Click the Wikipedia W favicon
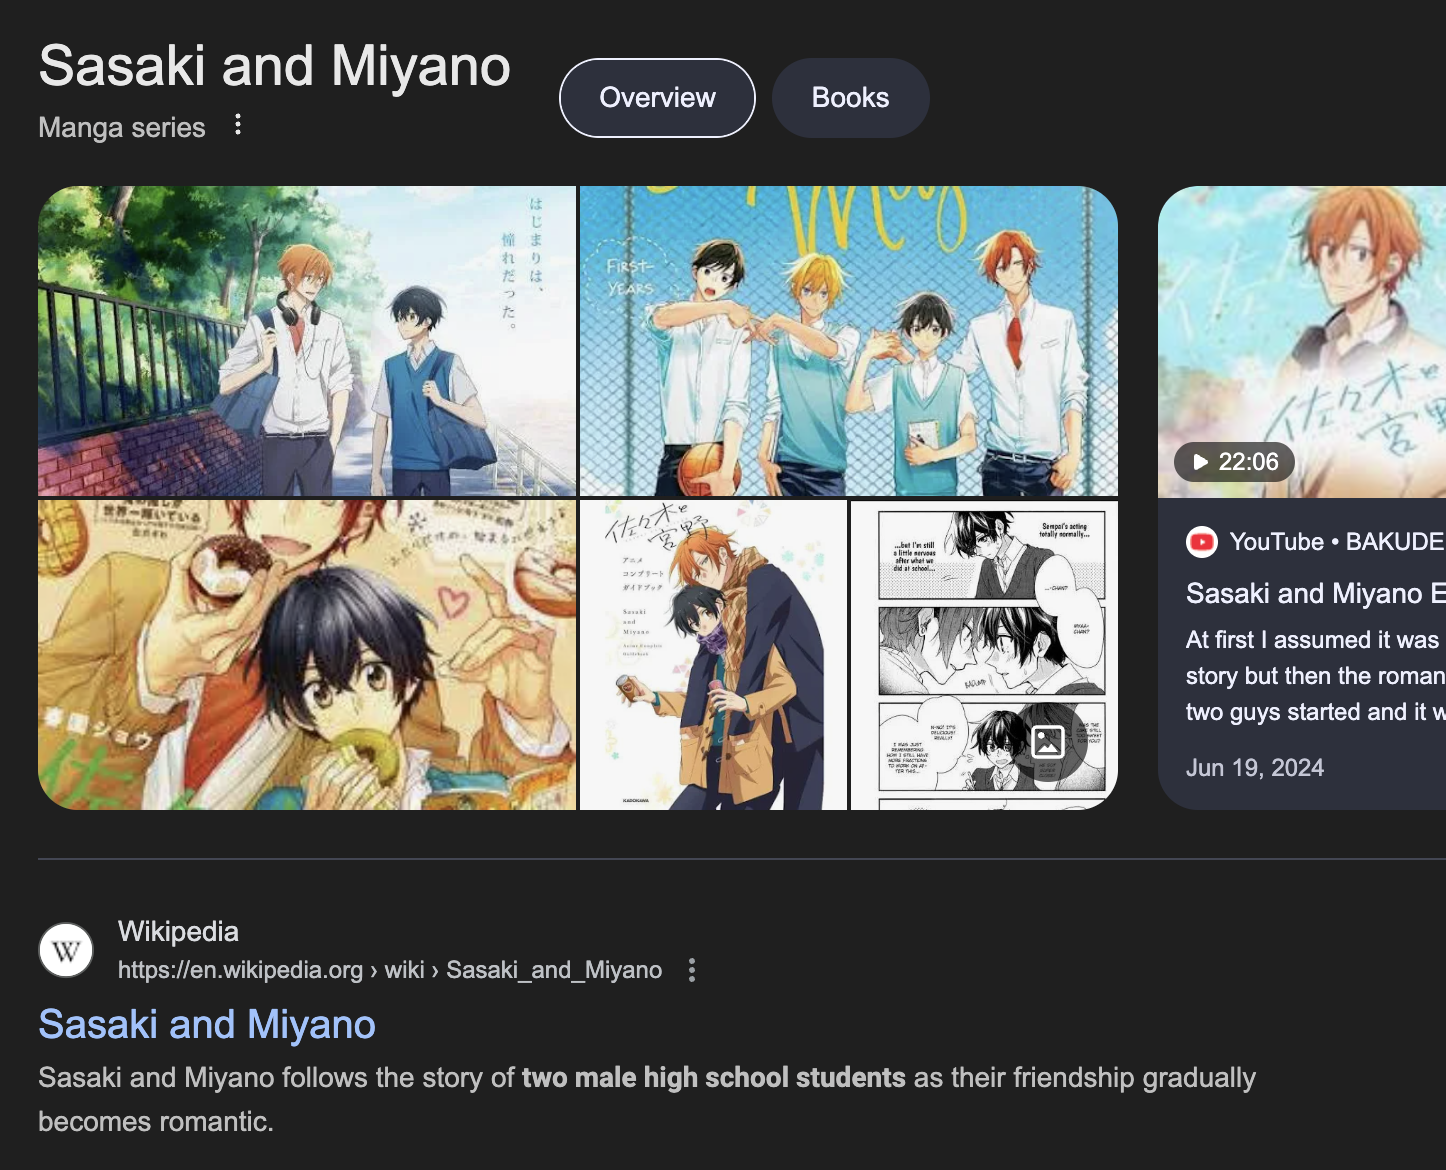The image size is (1446, 1170). 66,950
